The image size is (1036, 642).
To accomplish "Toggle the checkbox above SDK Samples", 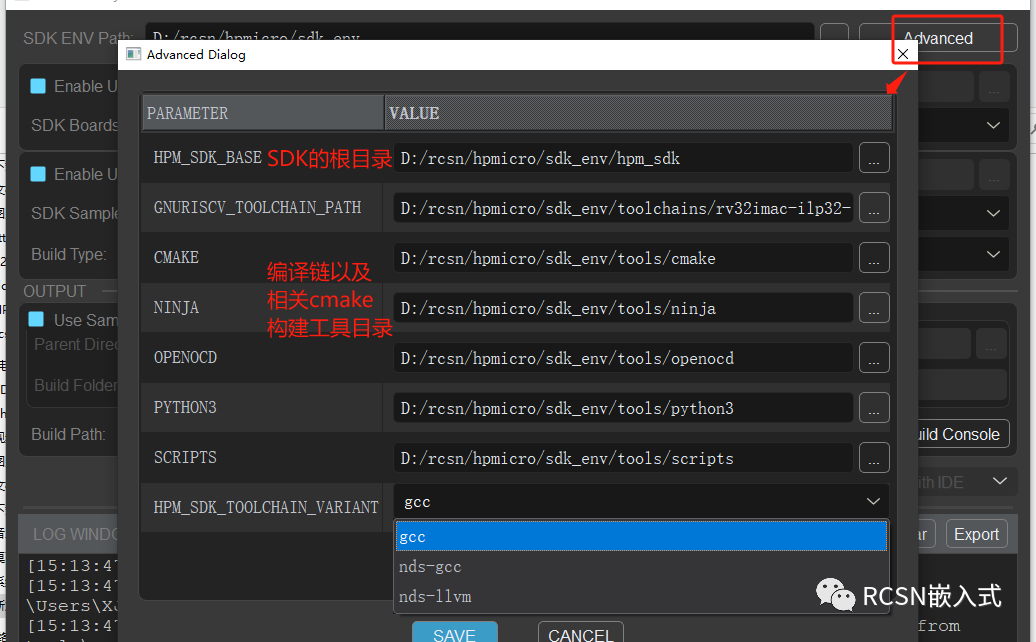I will click(38, 174).
